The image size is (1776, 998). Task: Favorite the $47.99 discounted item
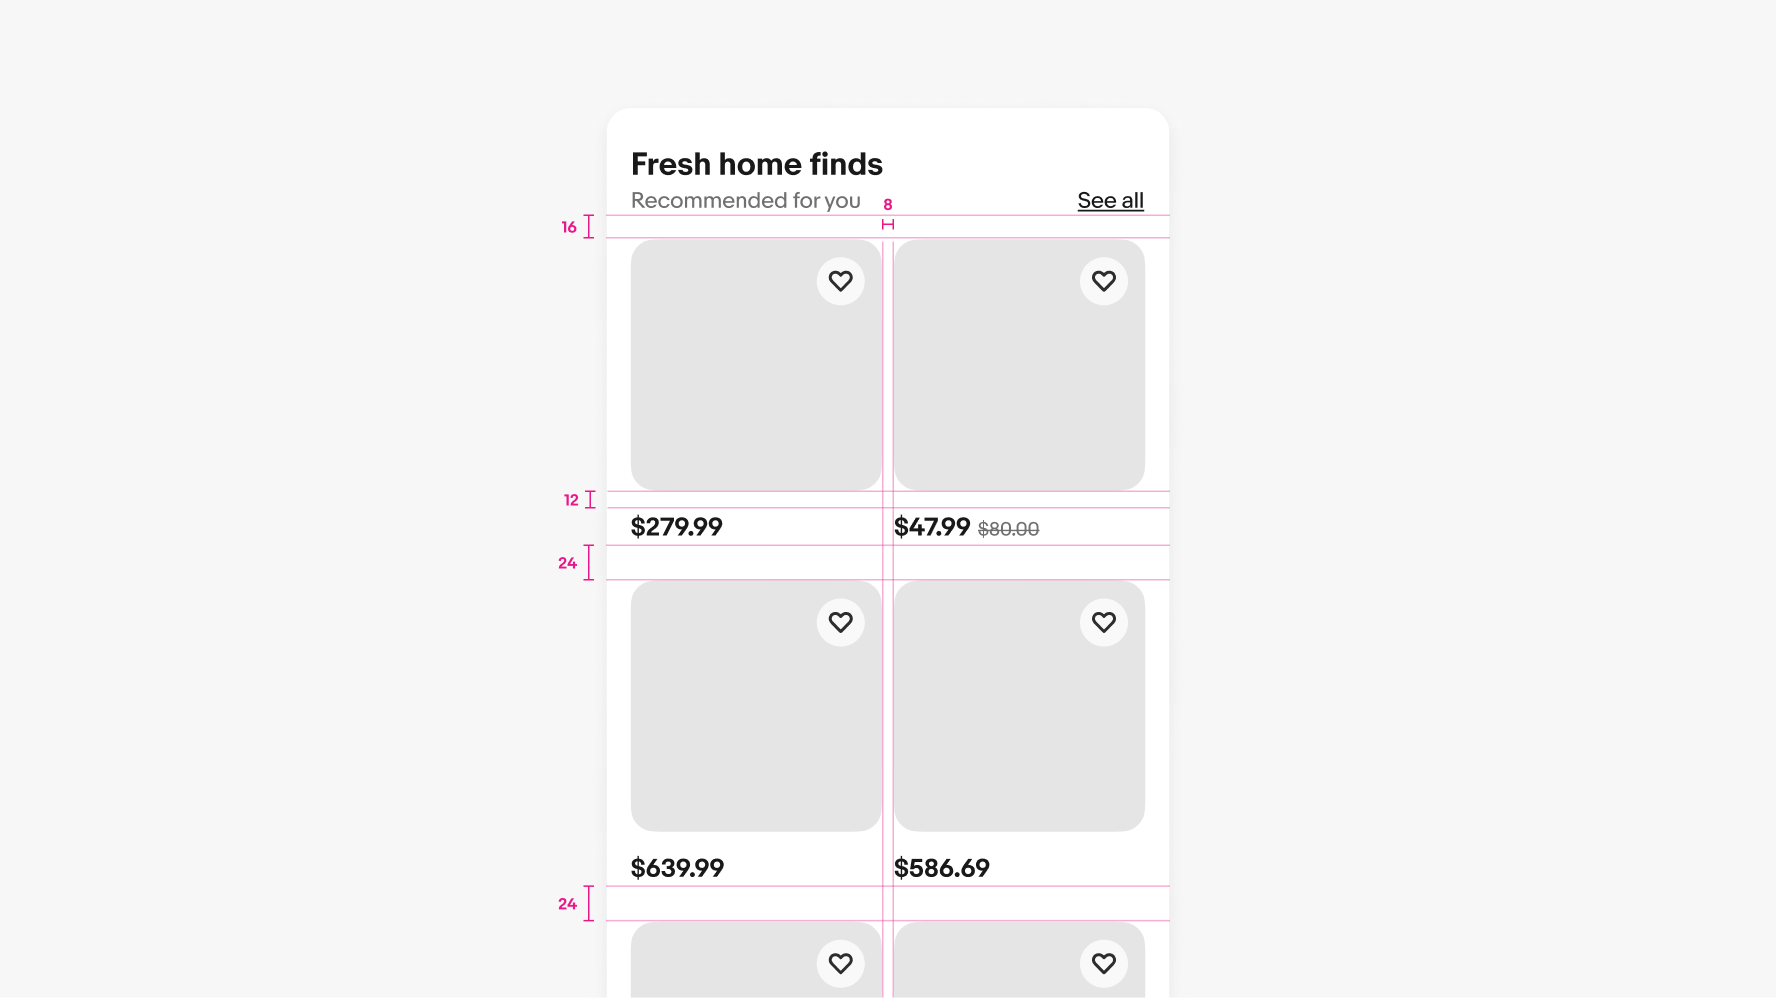click(1104, 281)
